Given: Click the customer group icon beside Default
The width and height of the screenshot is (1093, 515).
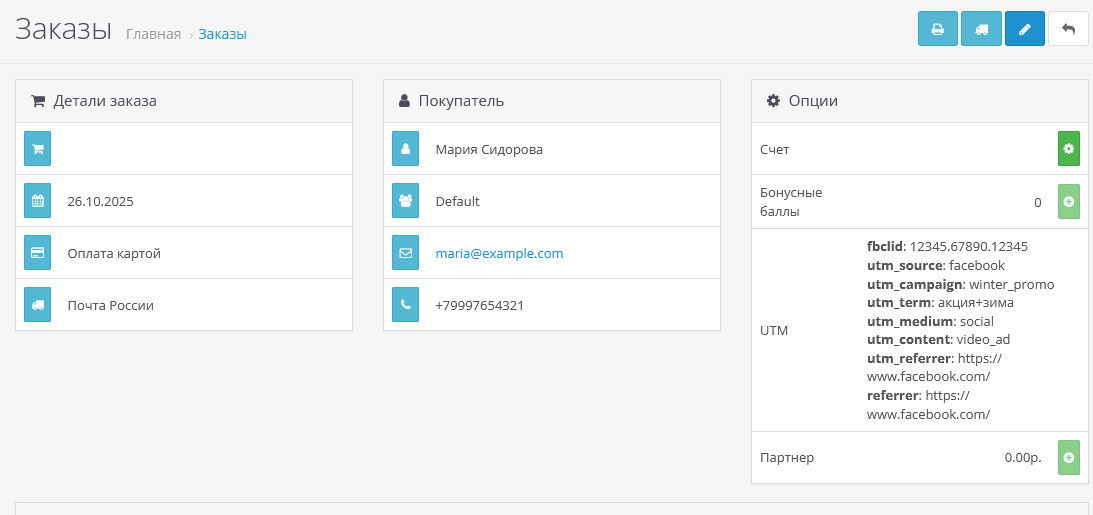Looking at the screenshot, I should [405, 201].
